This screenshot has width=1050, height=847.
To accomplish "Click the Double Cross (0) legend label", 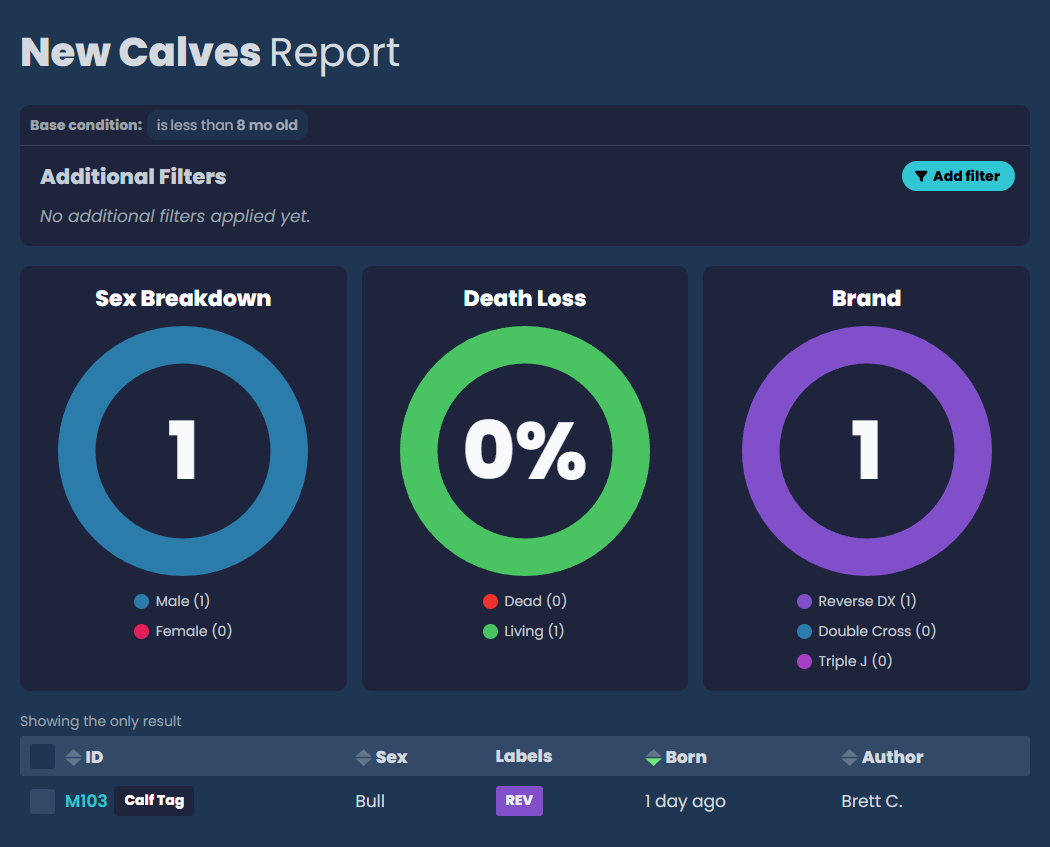I will pyautogui.click(x=877, y=631).
